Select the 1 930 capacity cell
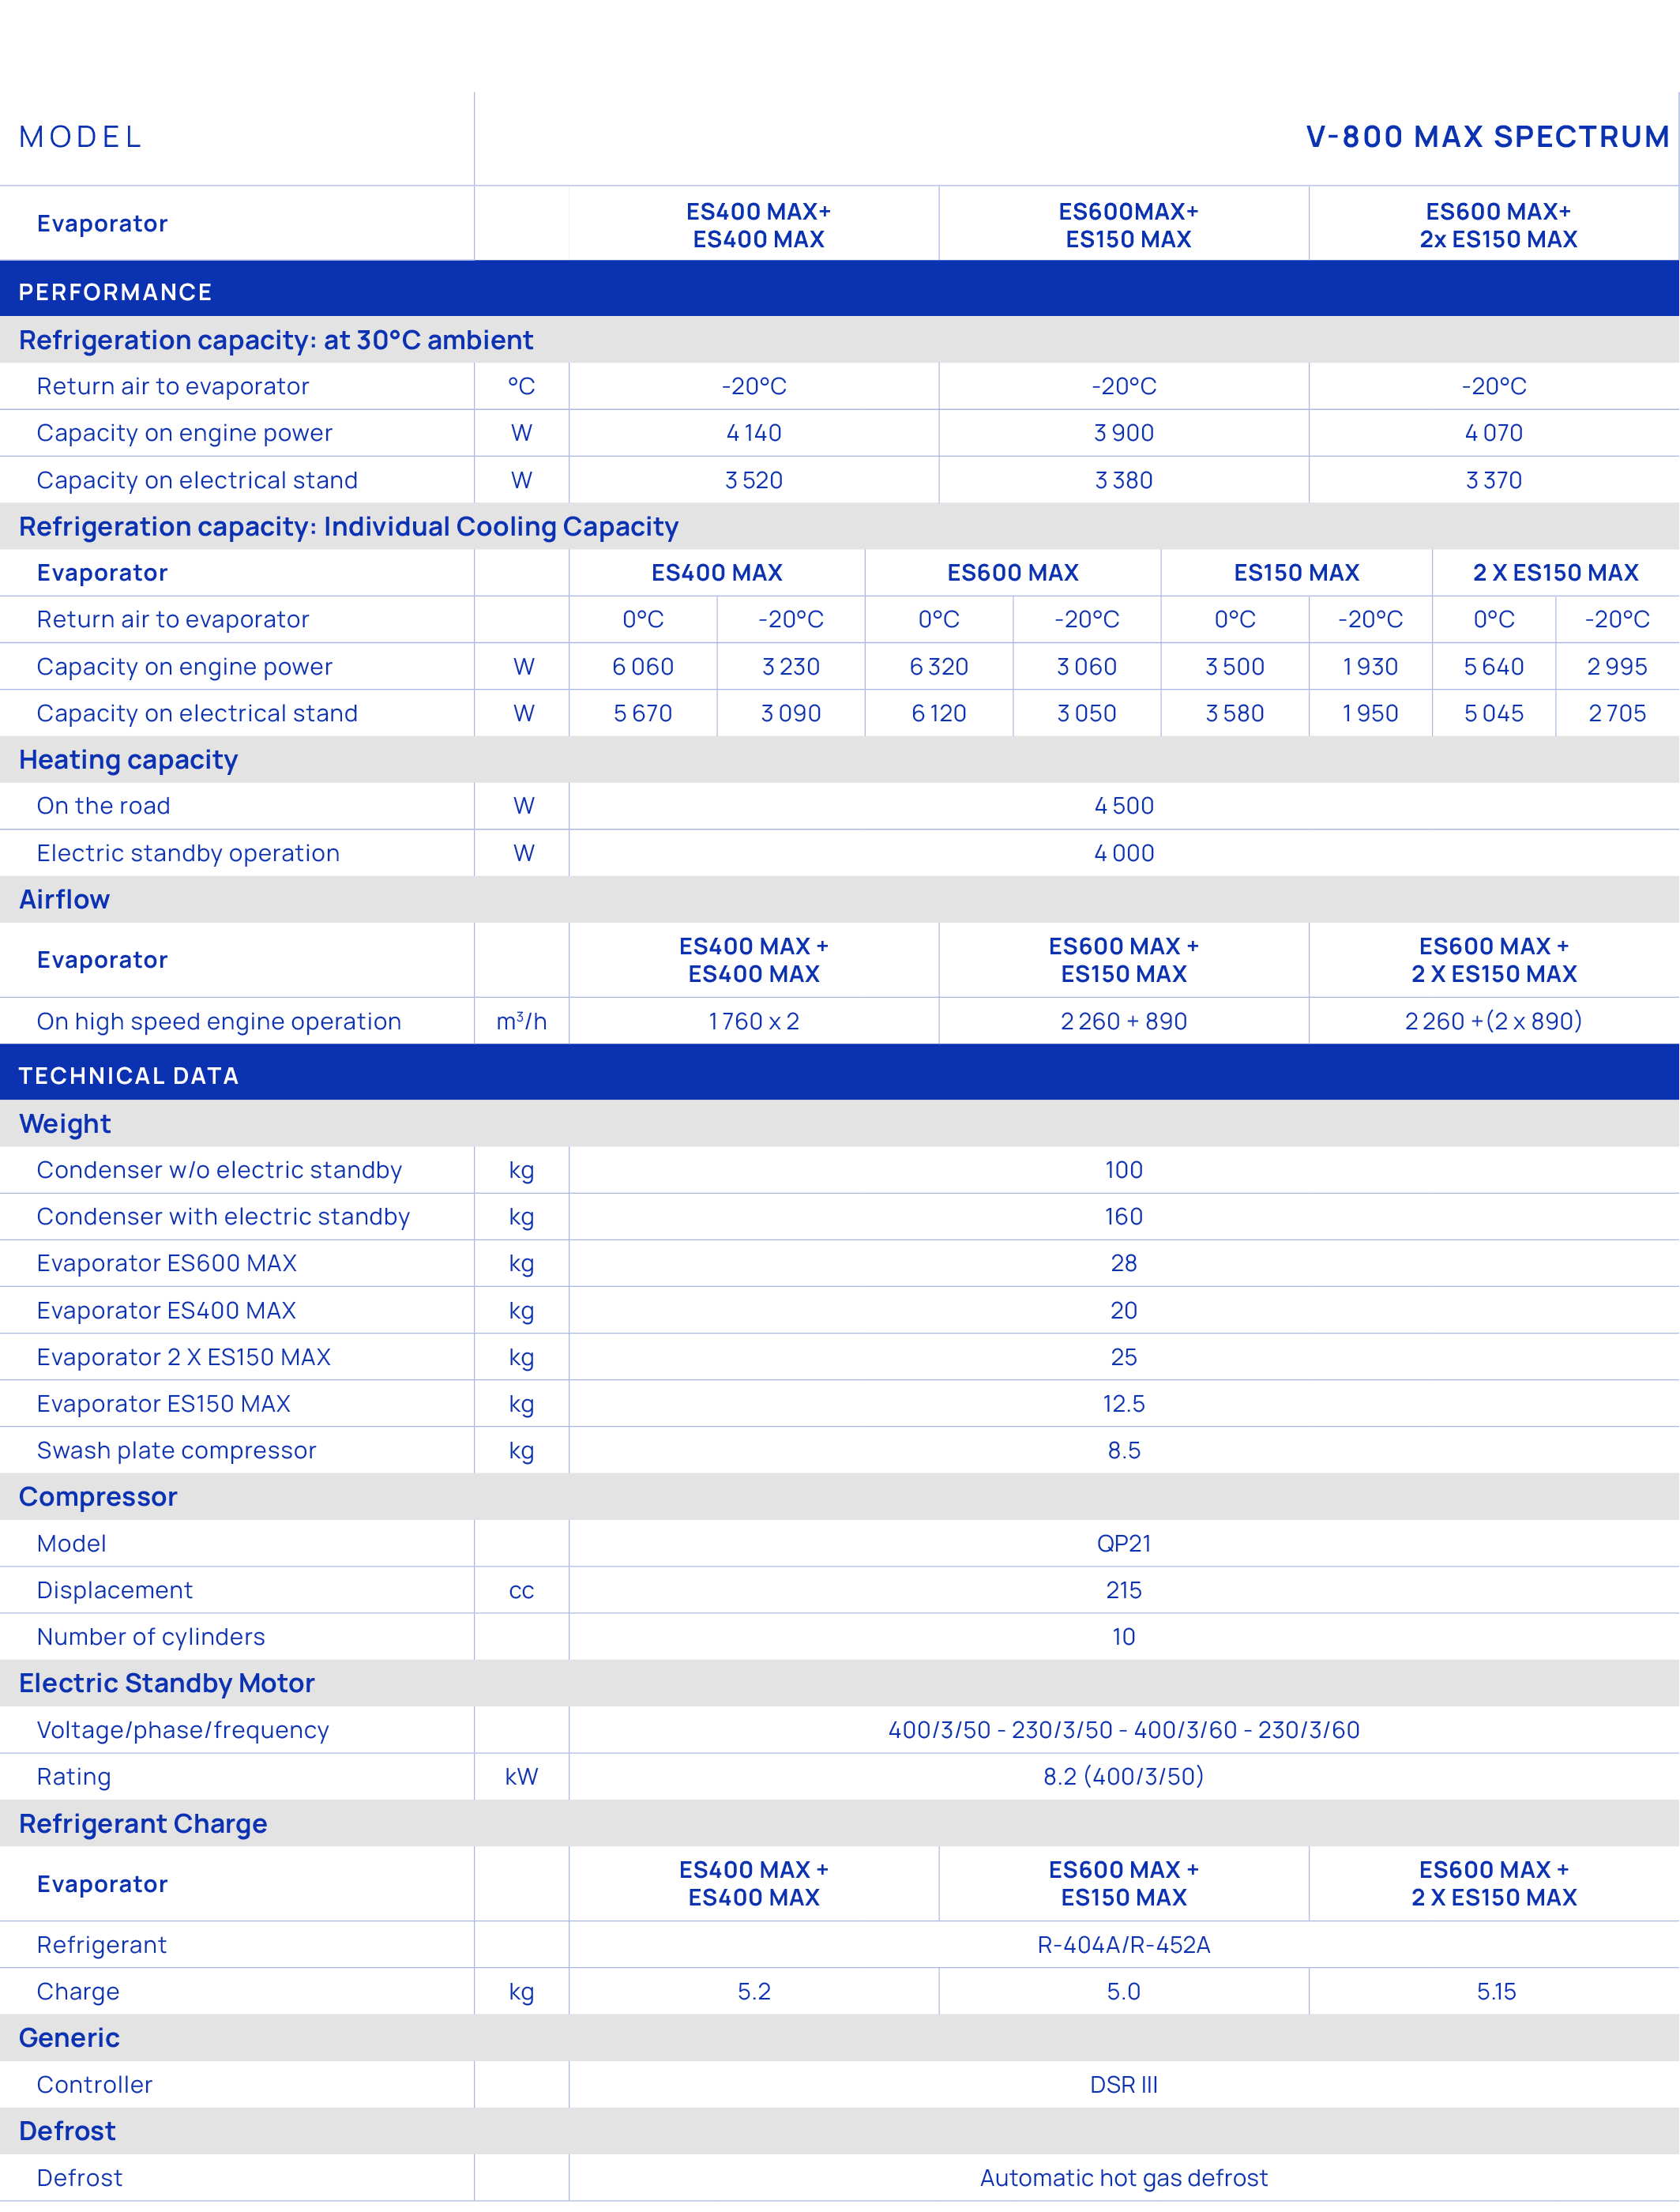The image size is (1680, 2212). point(1370,667)
